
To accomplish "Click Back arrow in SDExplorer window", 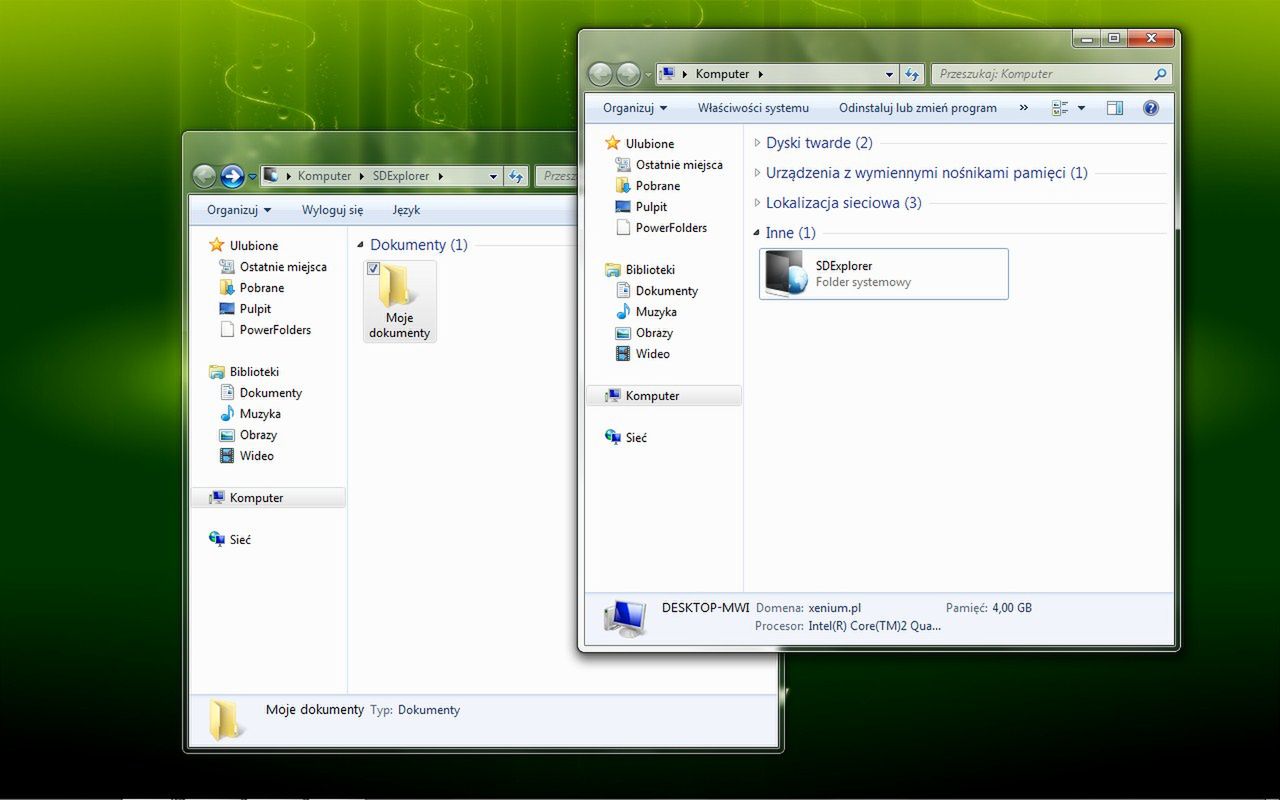I will (x=204, y=176).
